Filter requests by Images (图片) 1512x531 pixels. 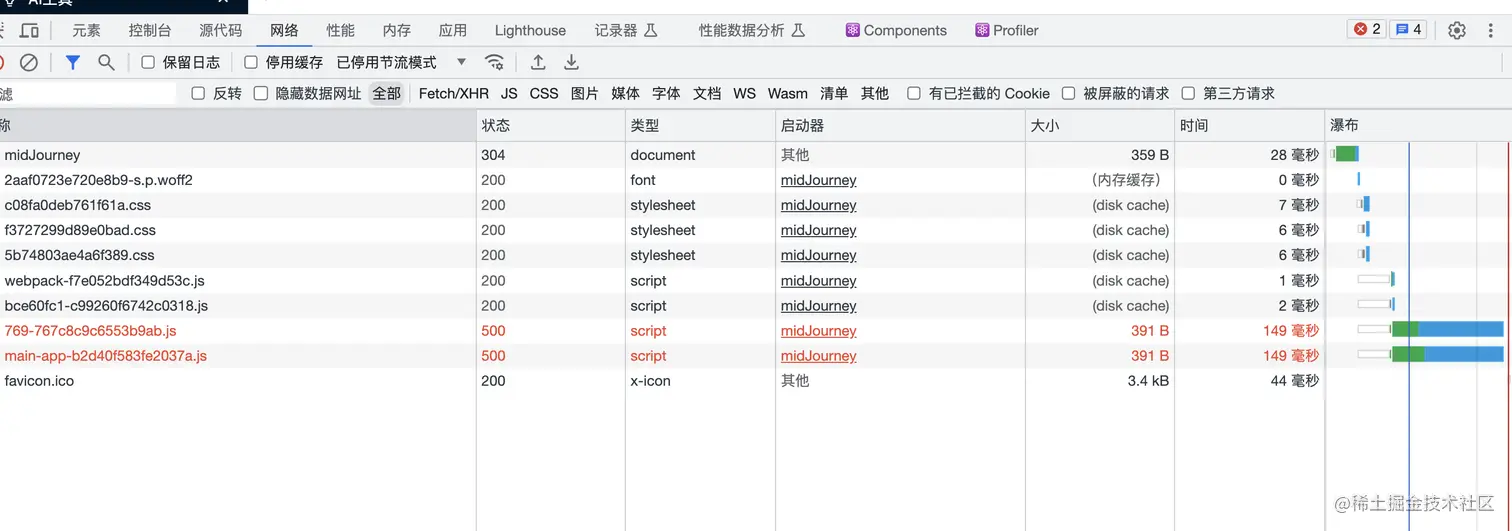tap(585, 93)
